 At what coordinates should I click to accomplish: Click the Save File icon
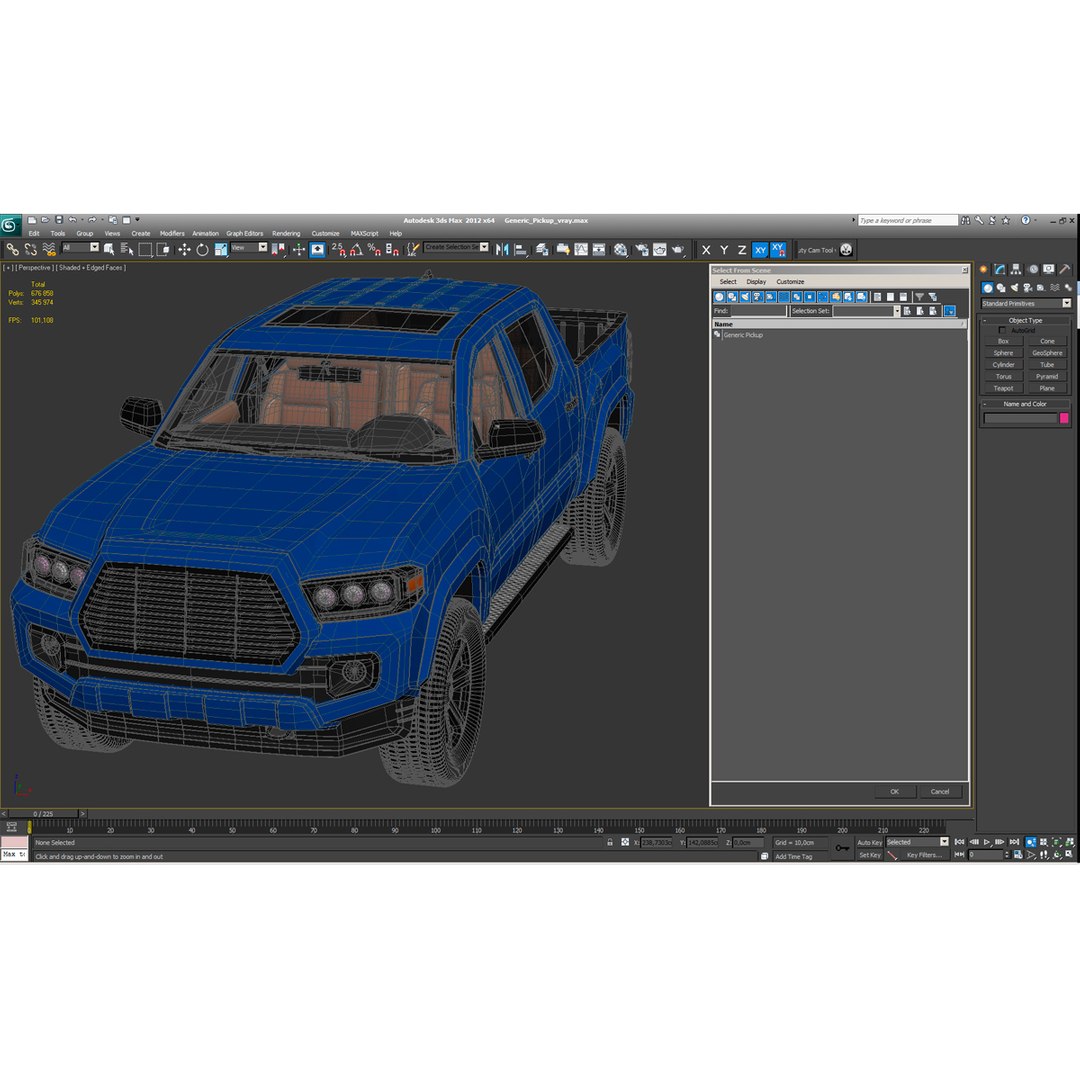pos(59,220)
